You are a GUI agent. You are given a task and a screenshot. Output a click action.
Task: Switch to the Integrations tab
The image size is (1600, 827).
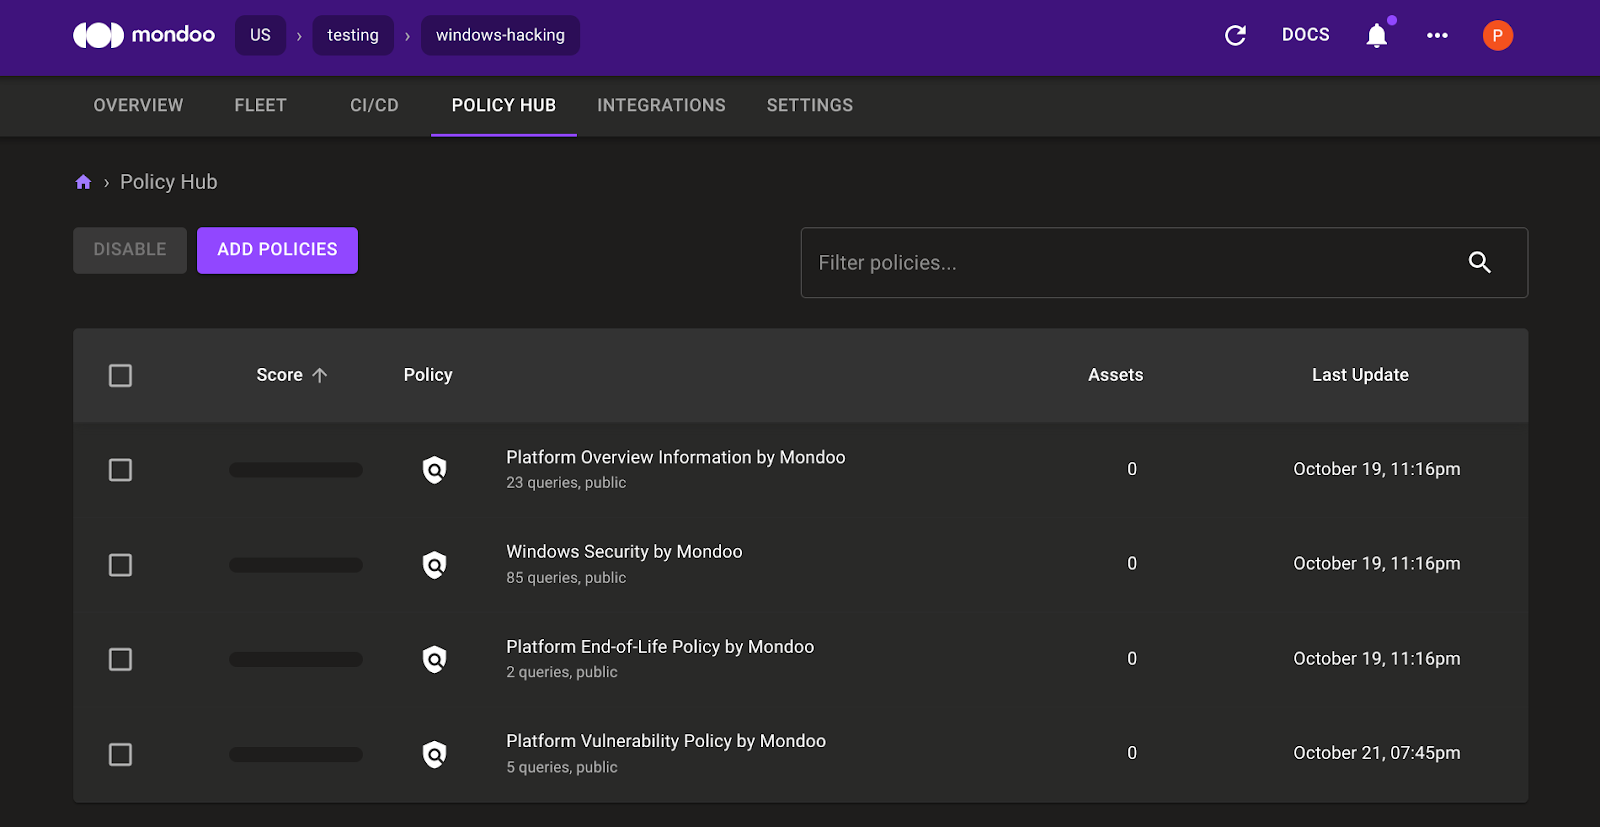coord(661,105)
